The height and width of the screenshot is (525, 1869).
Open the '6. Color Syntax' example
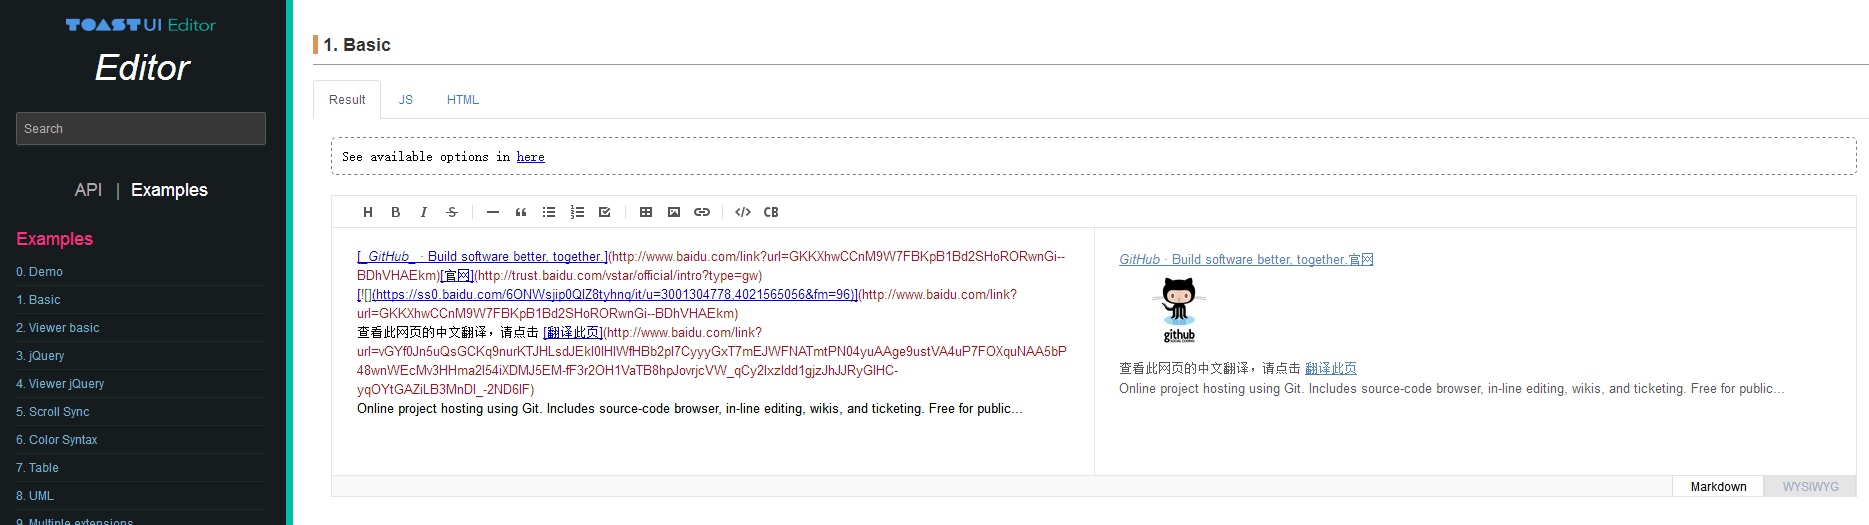[57, 440]
